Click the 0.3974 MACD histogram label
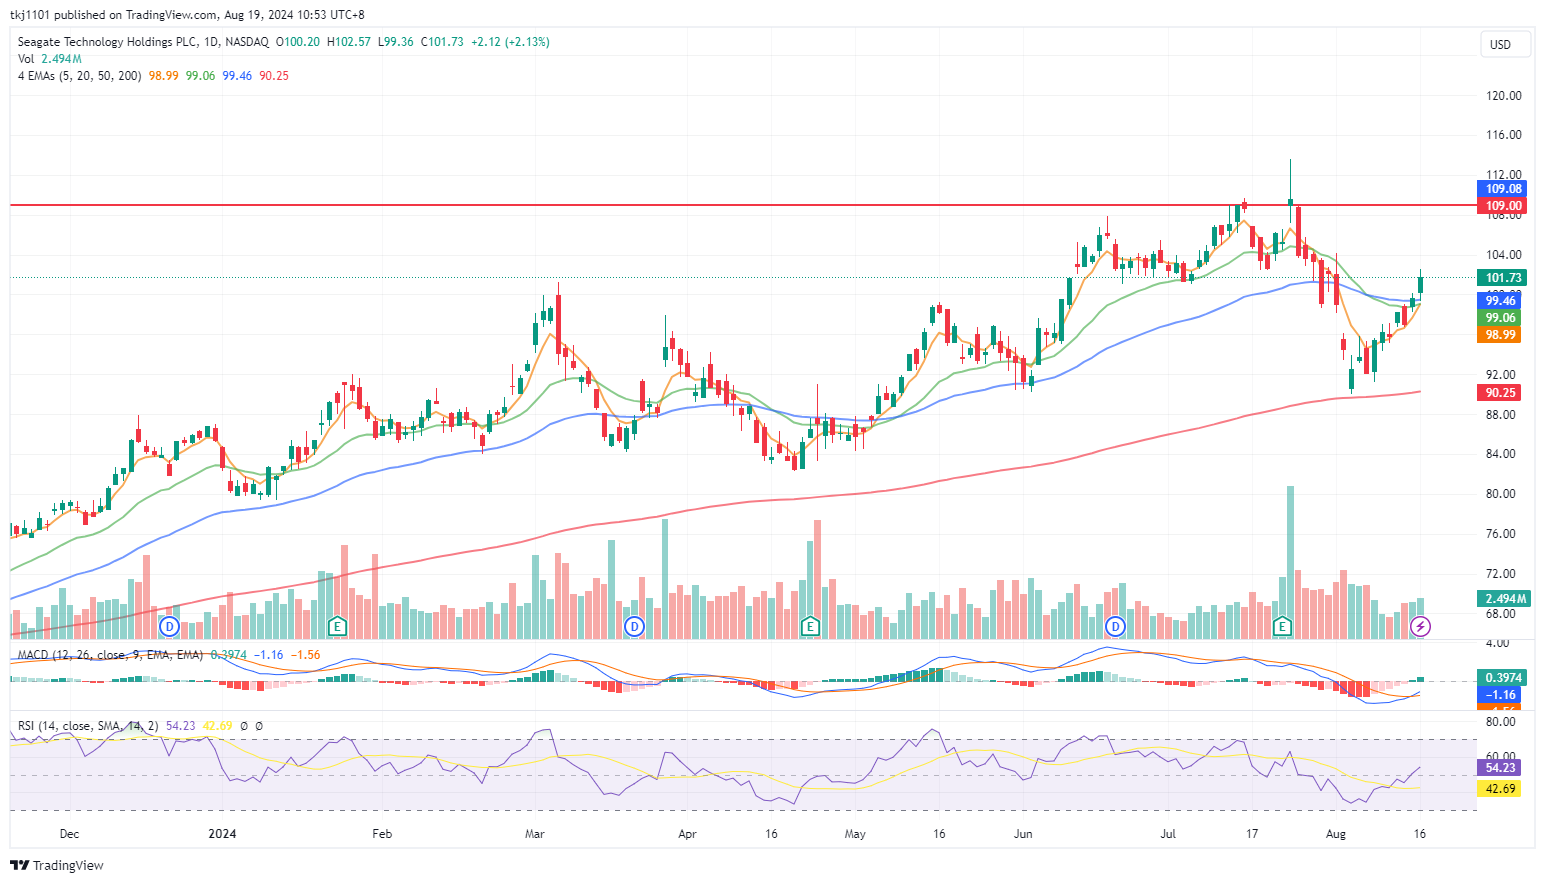 coord(1502,678)
